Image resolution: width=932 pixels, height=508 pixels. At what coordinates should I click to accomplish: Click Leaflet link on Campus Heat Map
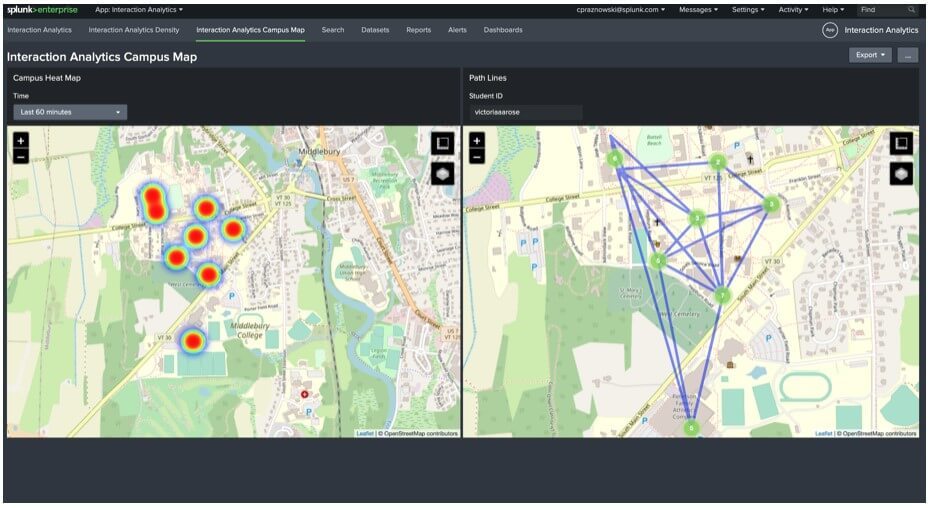[365, 434]
